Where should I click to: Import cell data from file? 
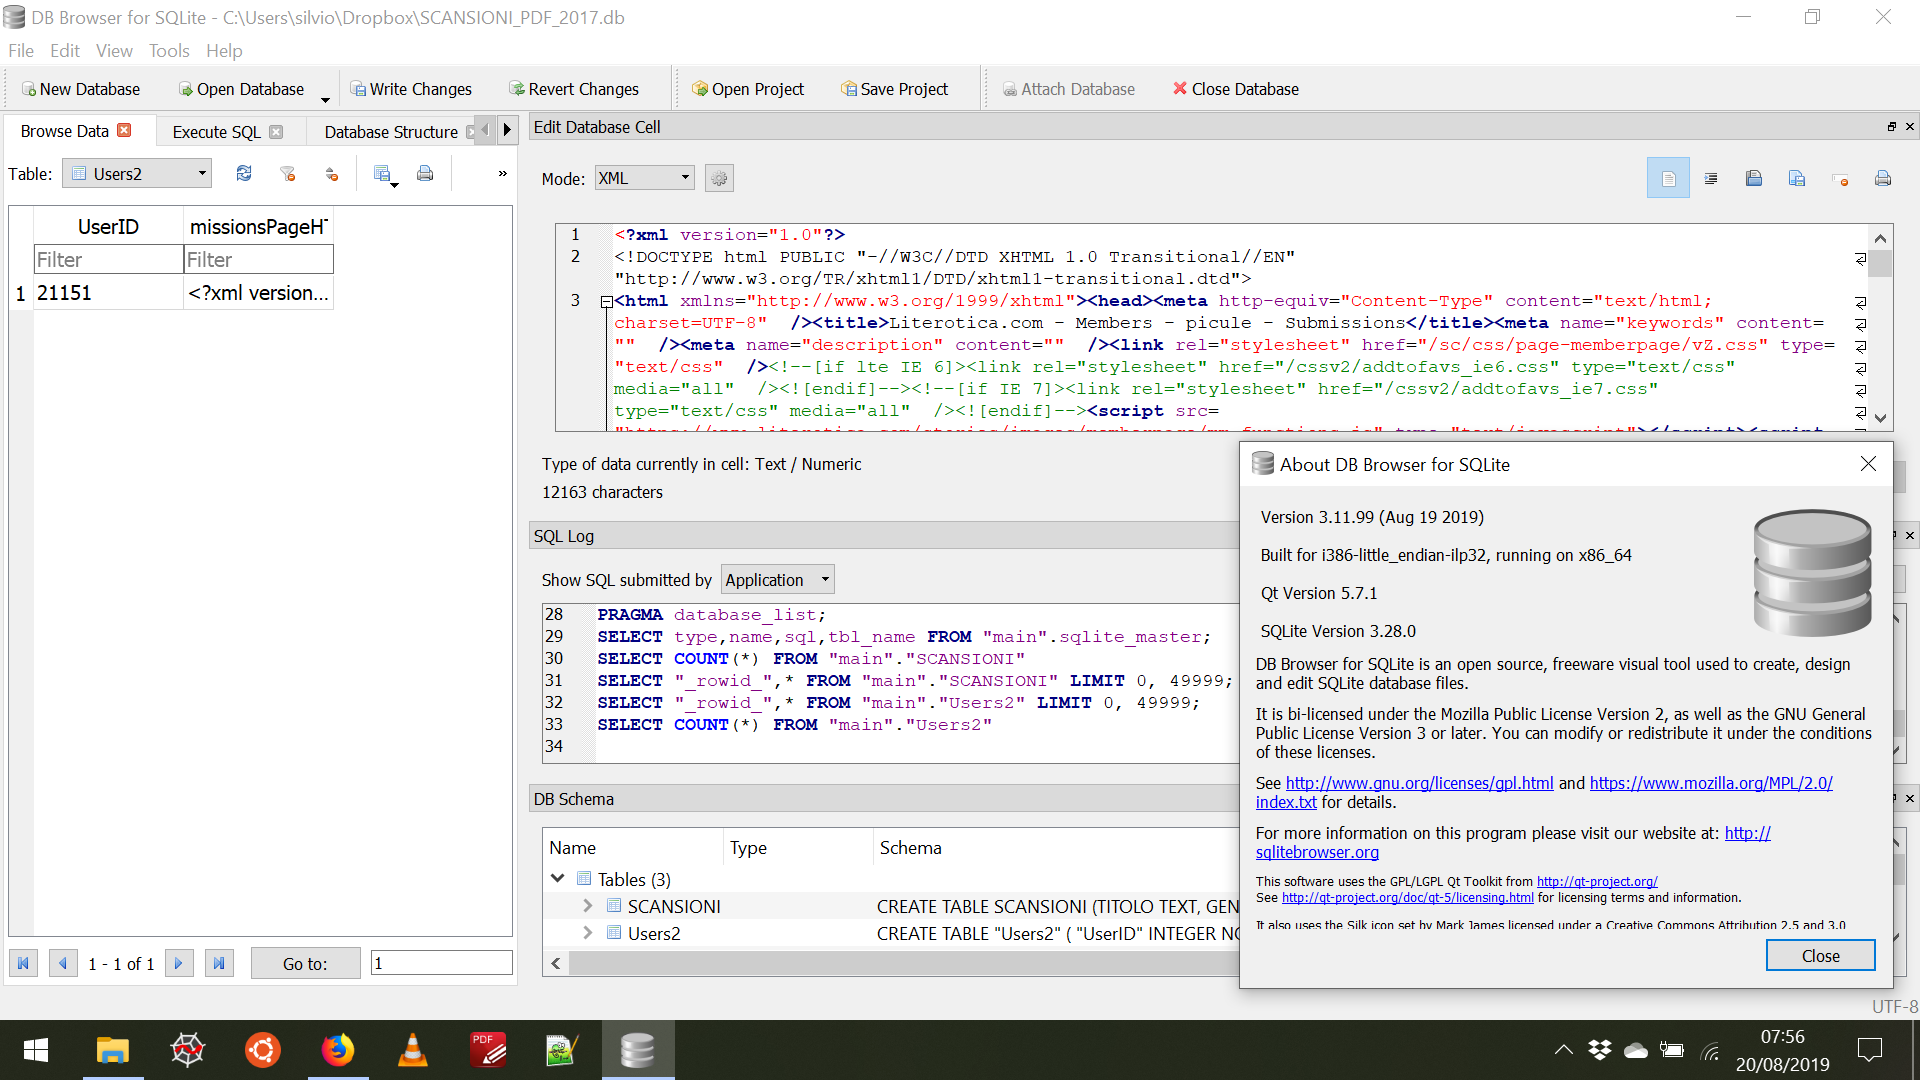[1753, 177]
